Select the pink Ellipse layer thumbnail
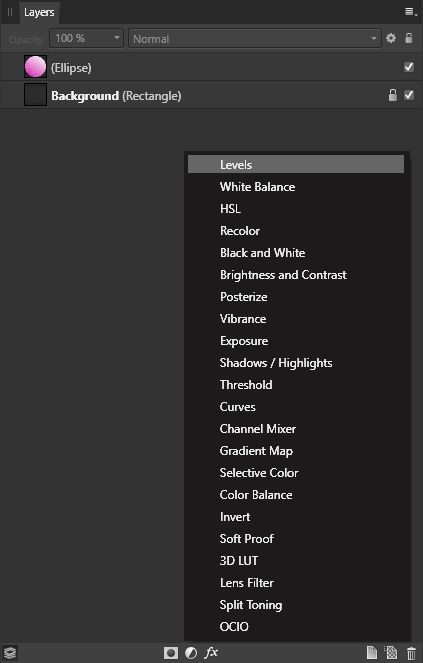 (35, 67)
